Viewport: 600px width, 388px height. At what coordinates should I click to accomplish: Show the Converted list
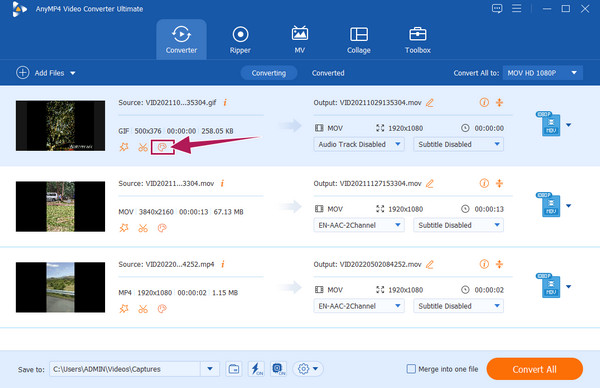click(x=328, y=73)
